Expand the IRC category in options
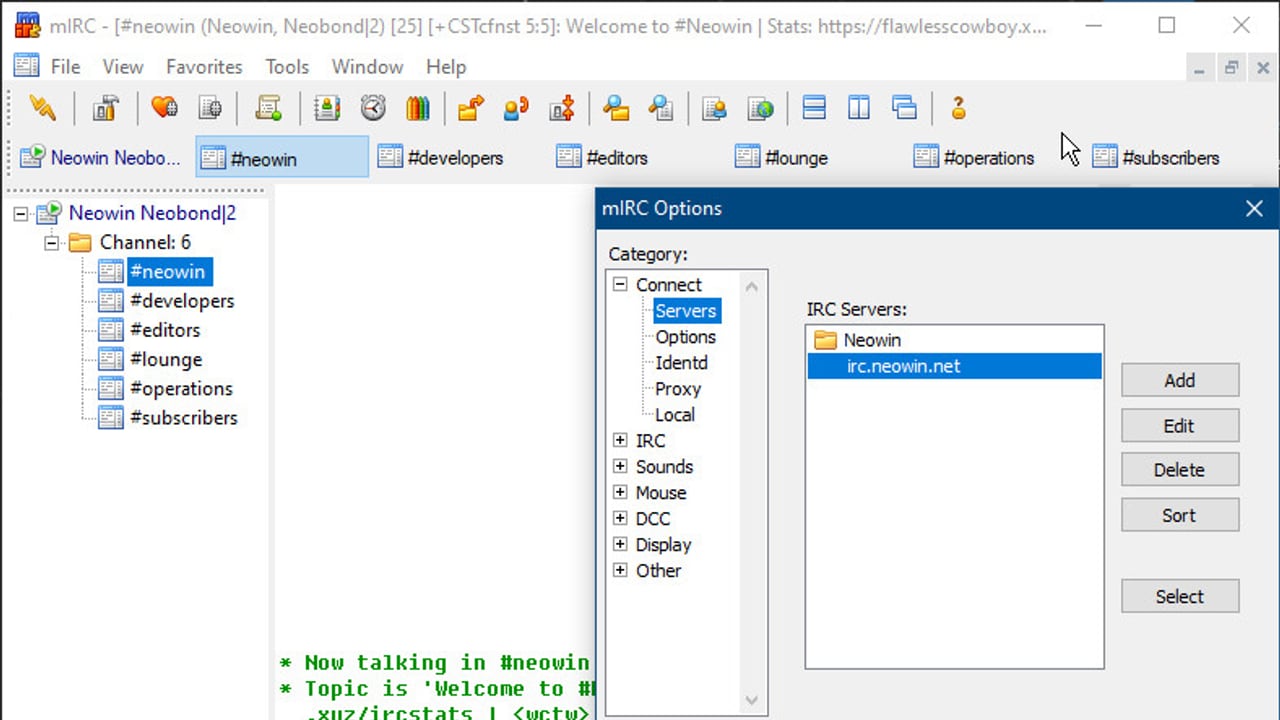 [620, 440]
